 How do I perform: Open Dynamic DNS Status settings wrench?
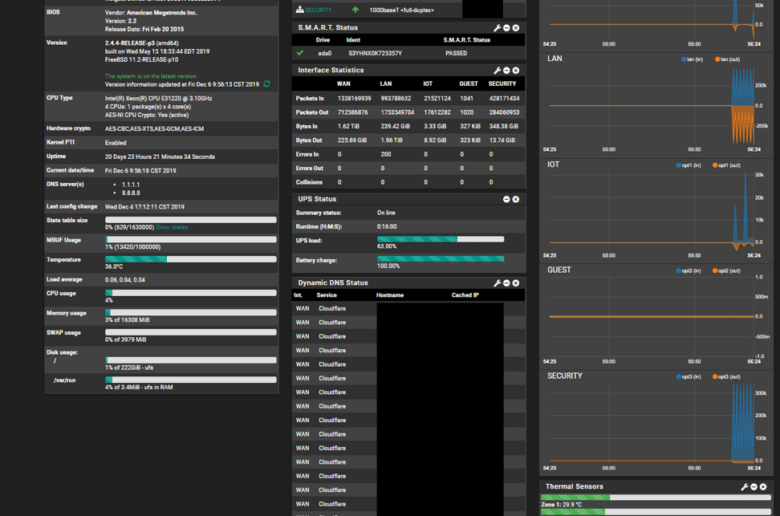[497, 283]
